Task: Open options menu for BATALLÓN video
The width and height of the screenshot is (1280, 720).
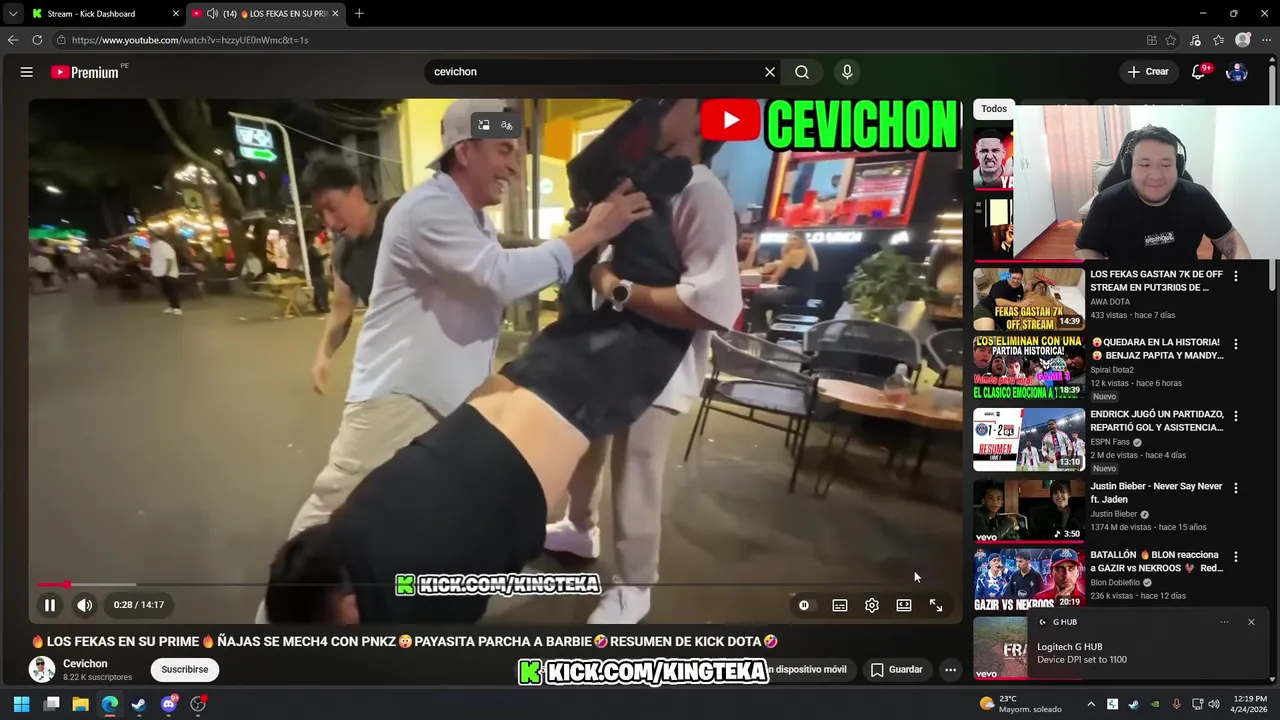Action: point(1236,556)
